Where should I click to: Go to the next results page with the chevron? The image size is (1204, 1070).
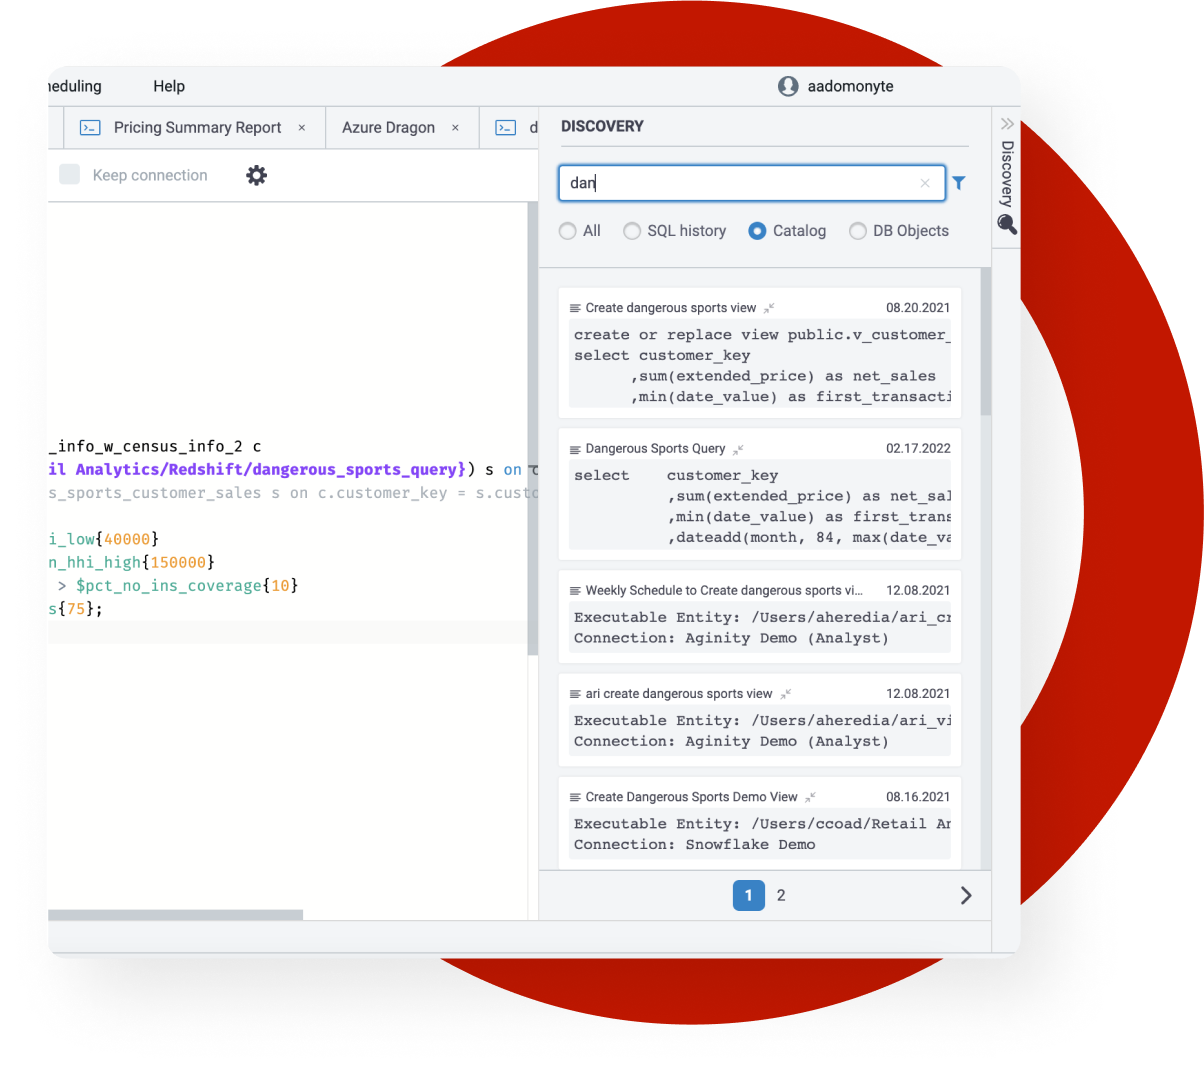coord(966,895)
